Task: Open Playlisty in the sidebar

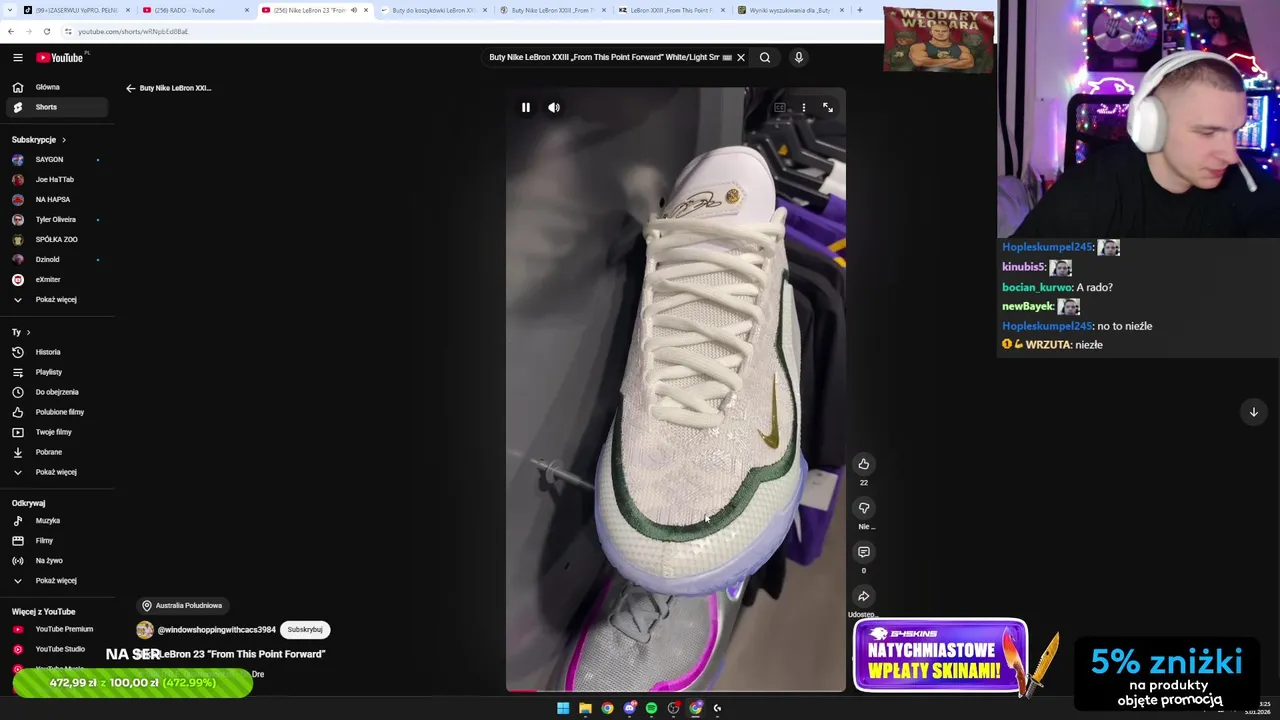Action: 58,372
